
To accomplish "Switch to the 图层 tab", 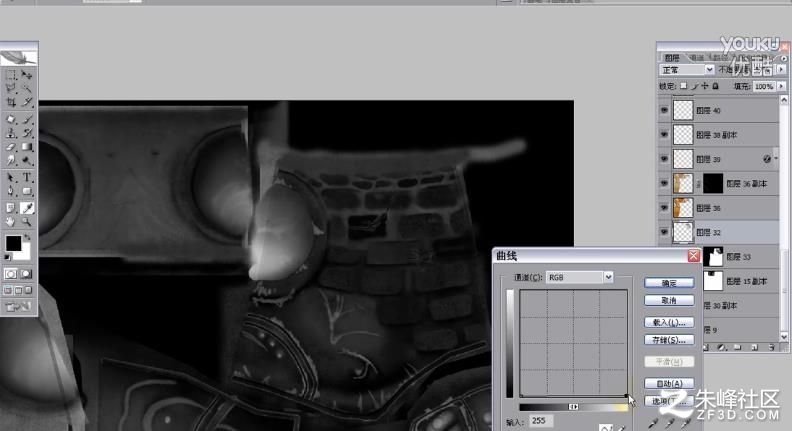I will (672, 58).
